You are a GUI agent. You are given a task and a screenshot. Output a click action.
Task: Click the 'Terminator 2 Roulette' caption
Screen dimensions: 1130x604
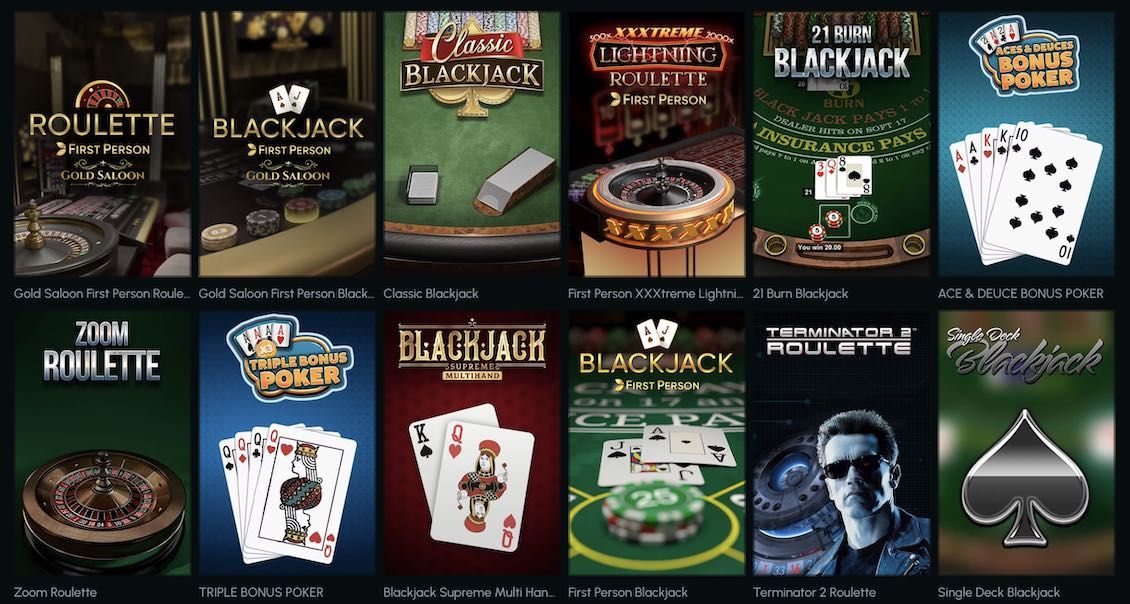(814, 592)
